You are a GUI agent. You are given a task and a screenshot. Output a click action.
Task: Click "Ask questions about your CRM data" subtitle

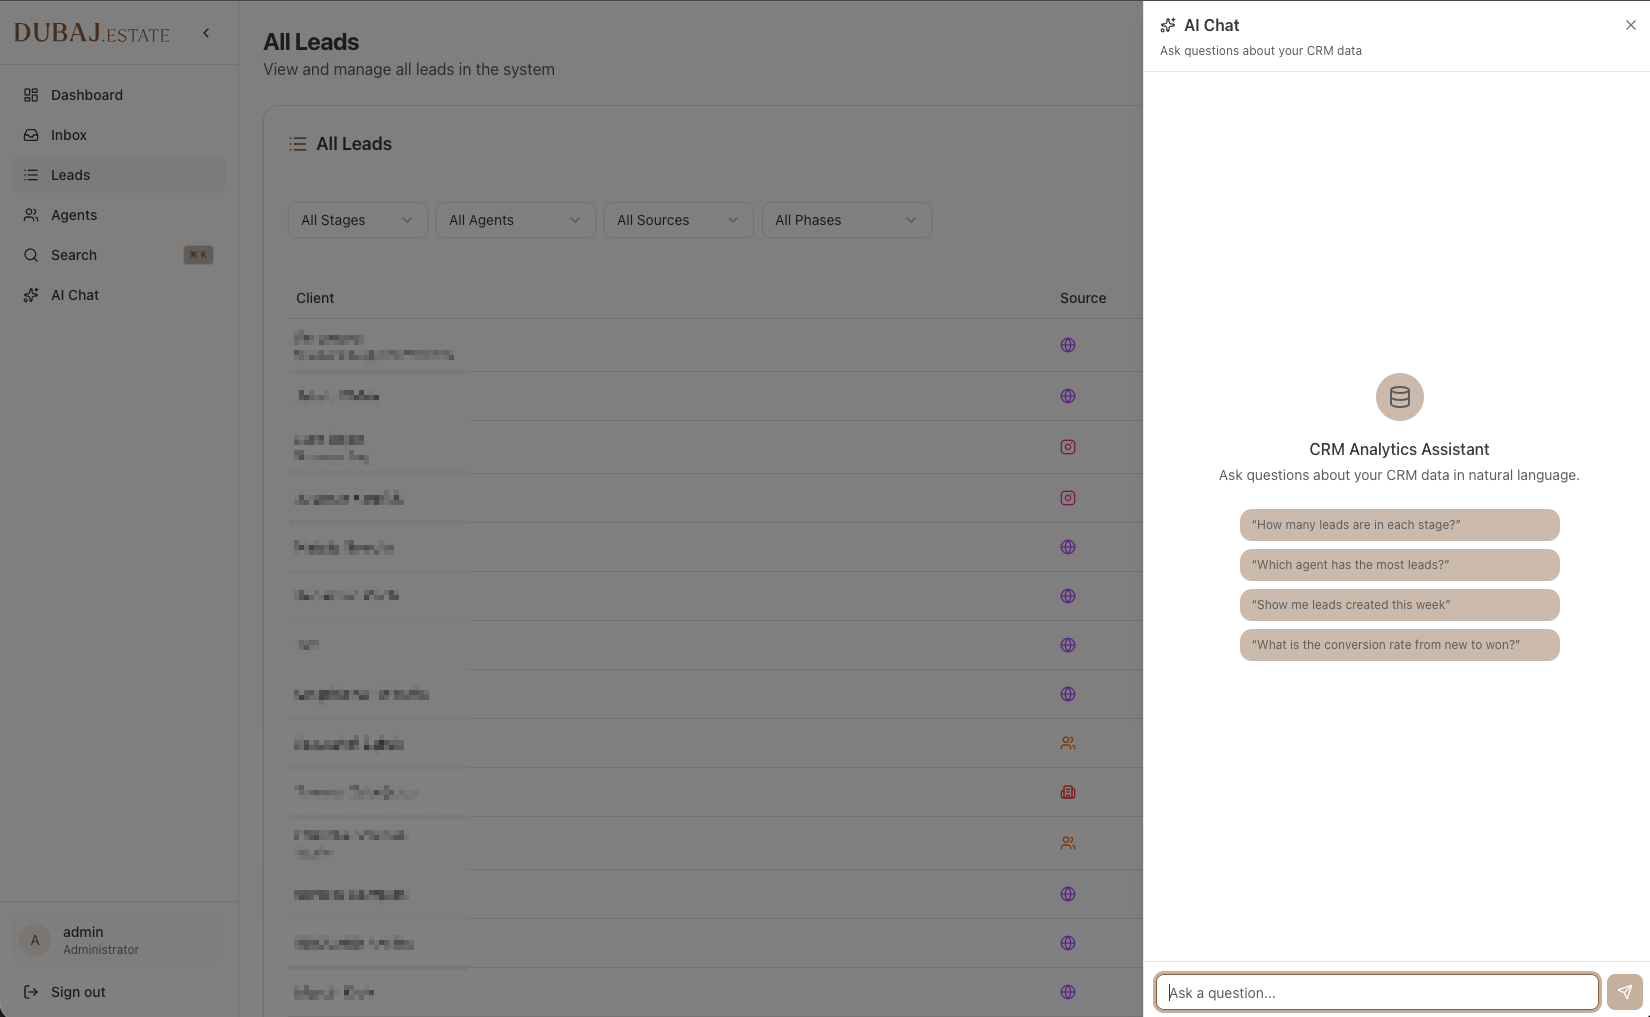(x=1261, y=51)
